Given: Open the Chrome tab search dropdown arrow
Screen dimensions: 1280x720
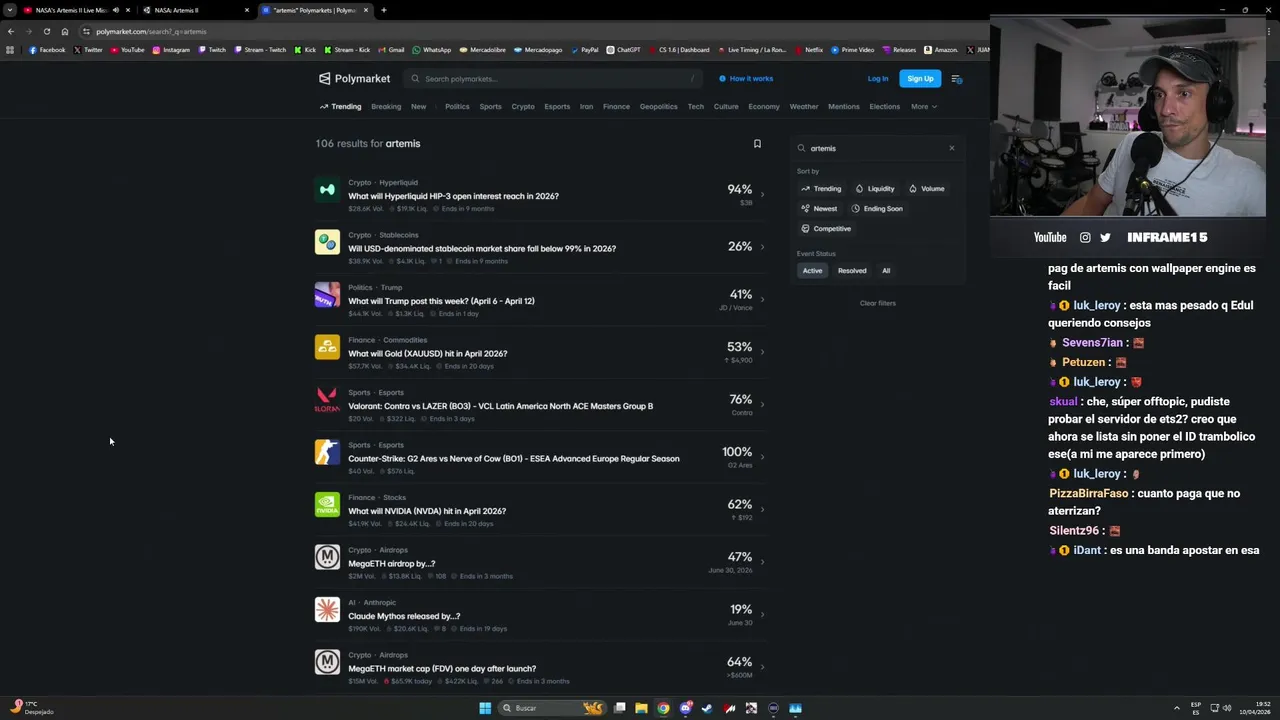Looking at the screenshot, I should click(10, 10).
